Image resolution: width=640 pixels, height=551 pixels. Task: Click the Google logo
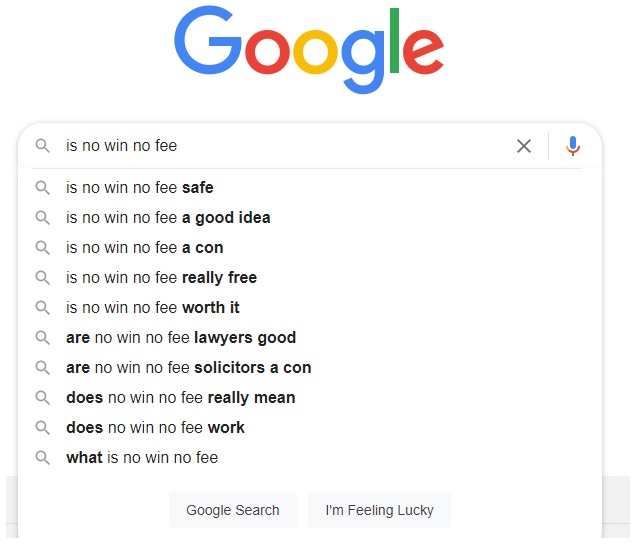309,48
